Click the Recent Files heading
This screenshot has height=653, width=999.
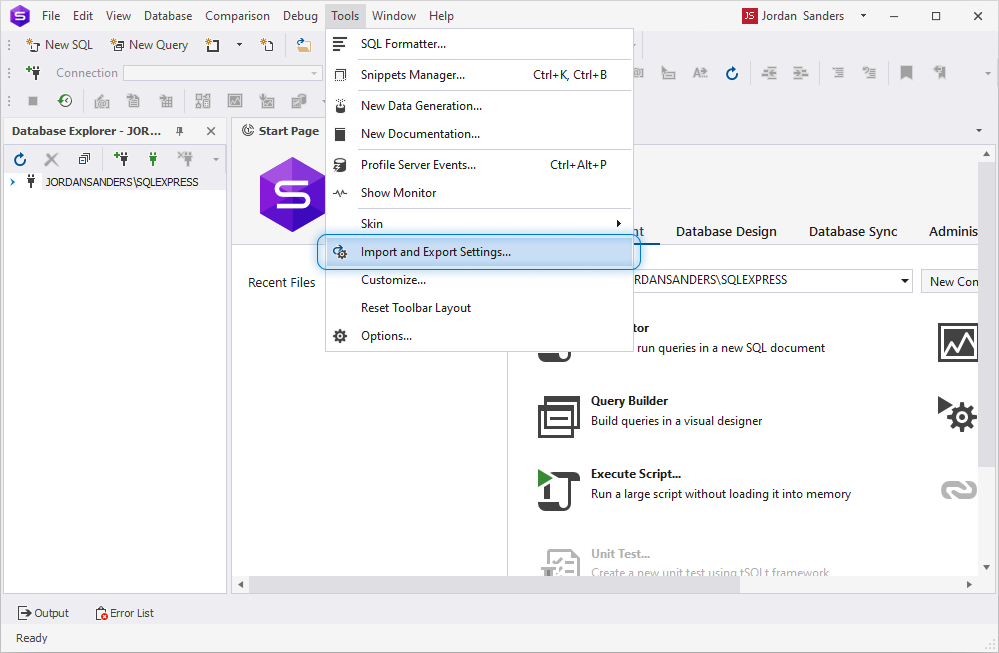tap(282, 282)
